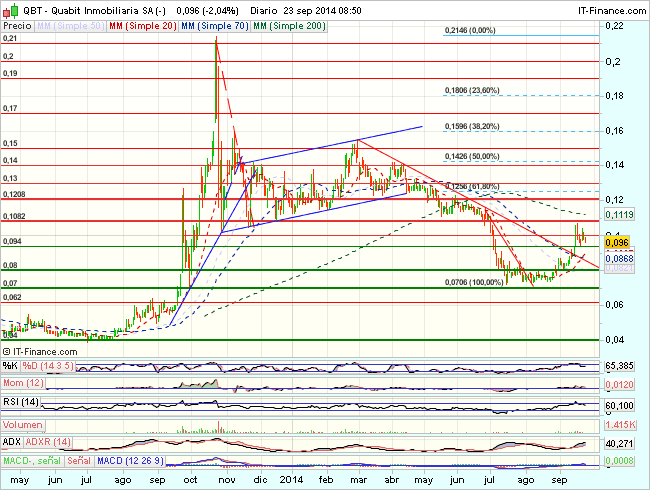Toggle the MM (Simple 50) moving average label
Image resolution: width=650 pixels, height=490 pixels.
(x=70, y=26)
